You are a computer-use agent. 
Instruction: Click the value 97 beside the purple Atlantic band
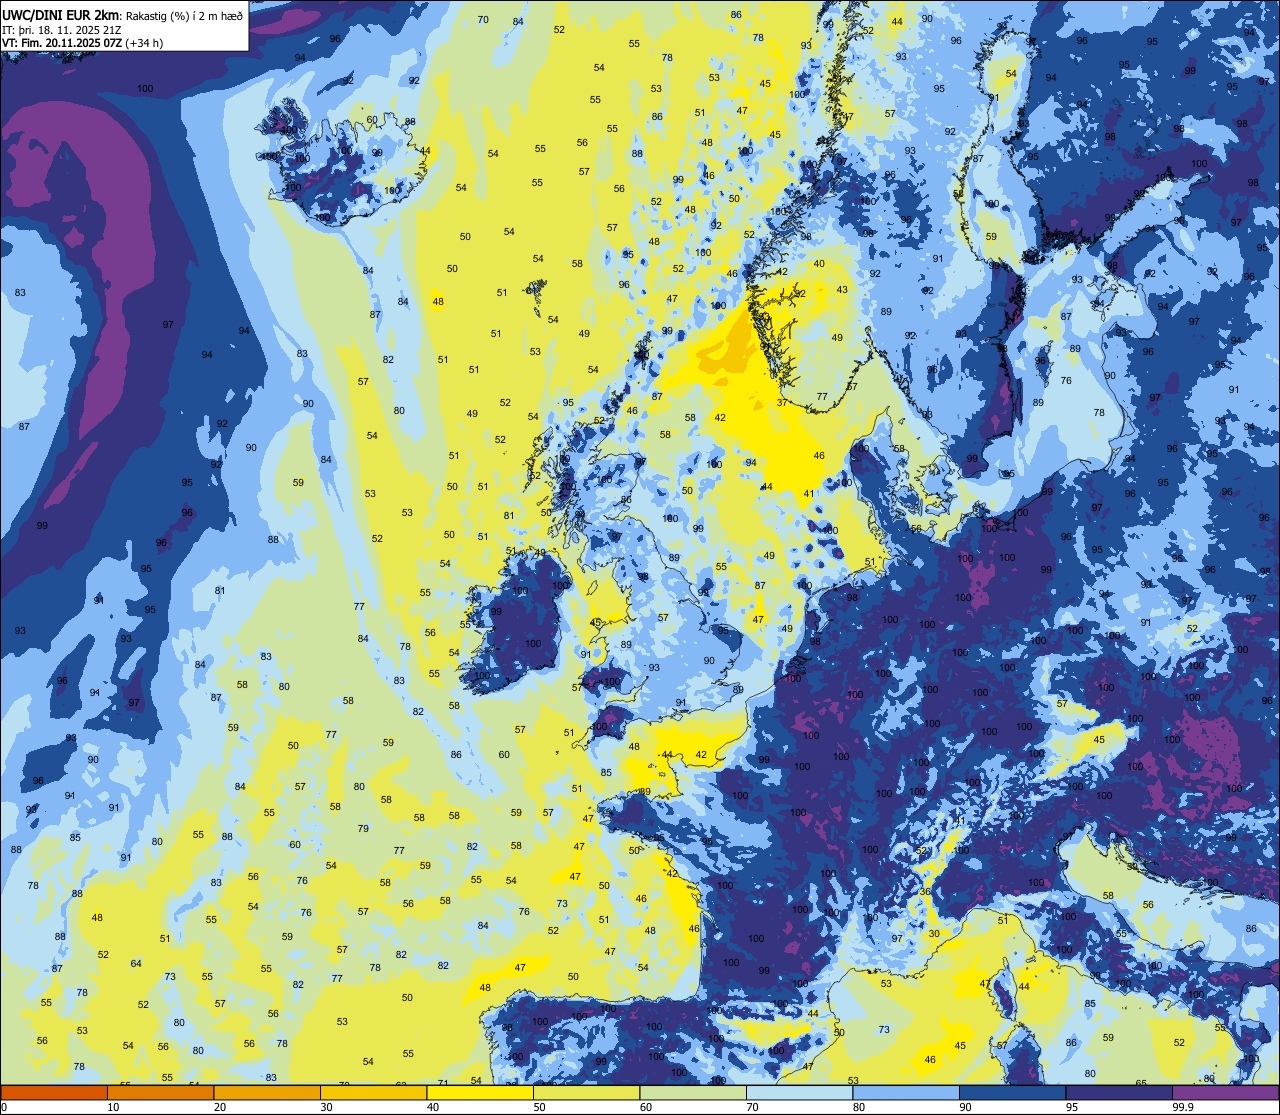(x=168, y=324)
